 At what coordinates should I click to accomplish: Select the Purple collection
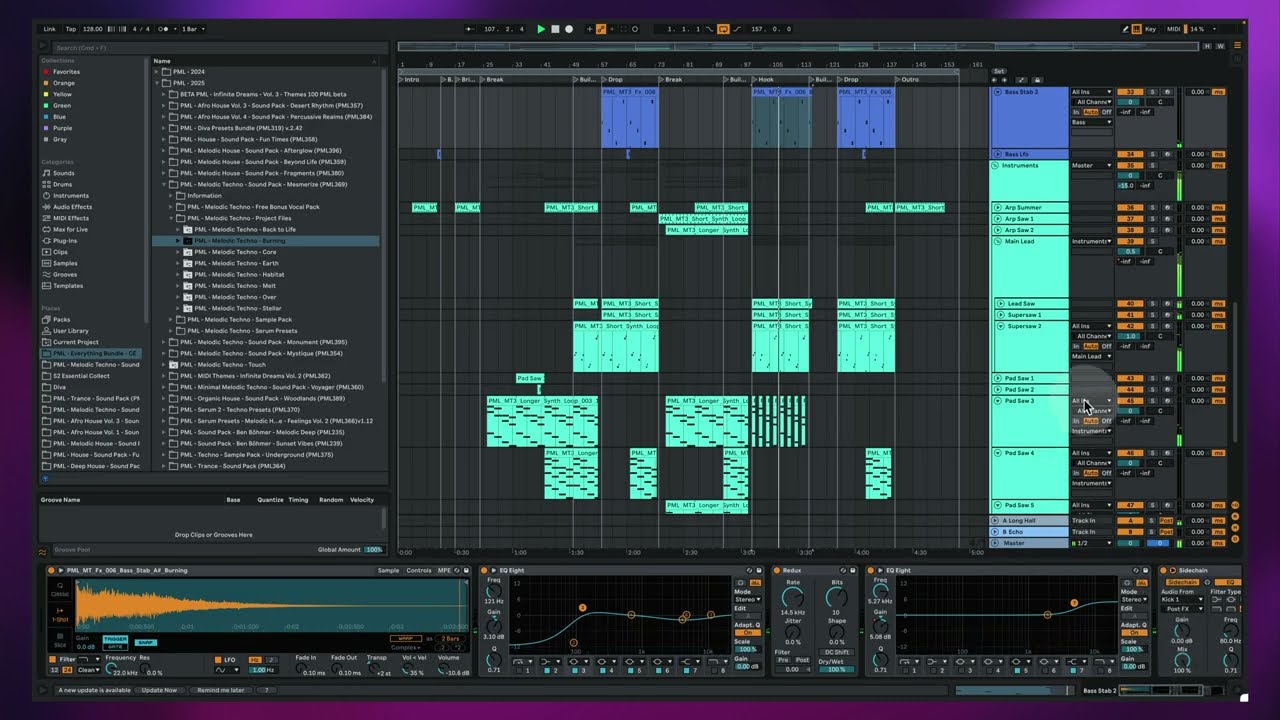pyautogui.click(x=63, y=128)
